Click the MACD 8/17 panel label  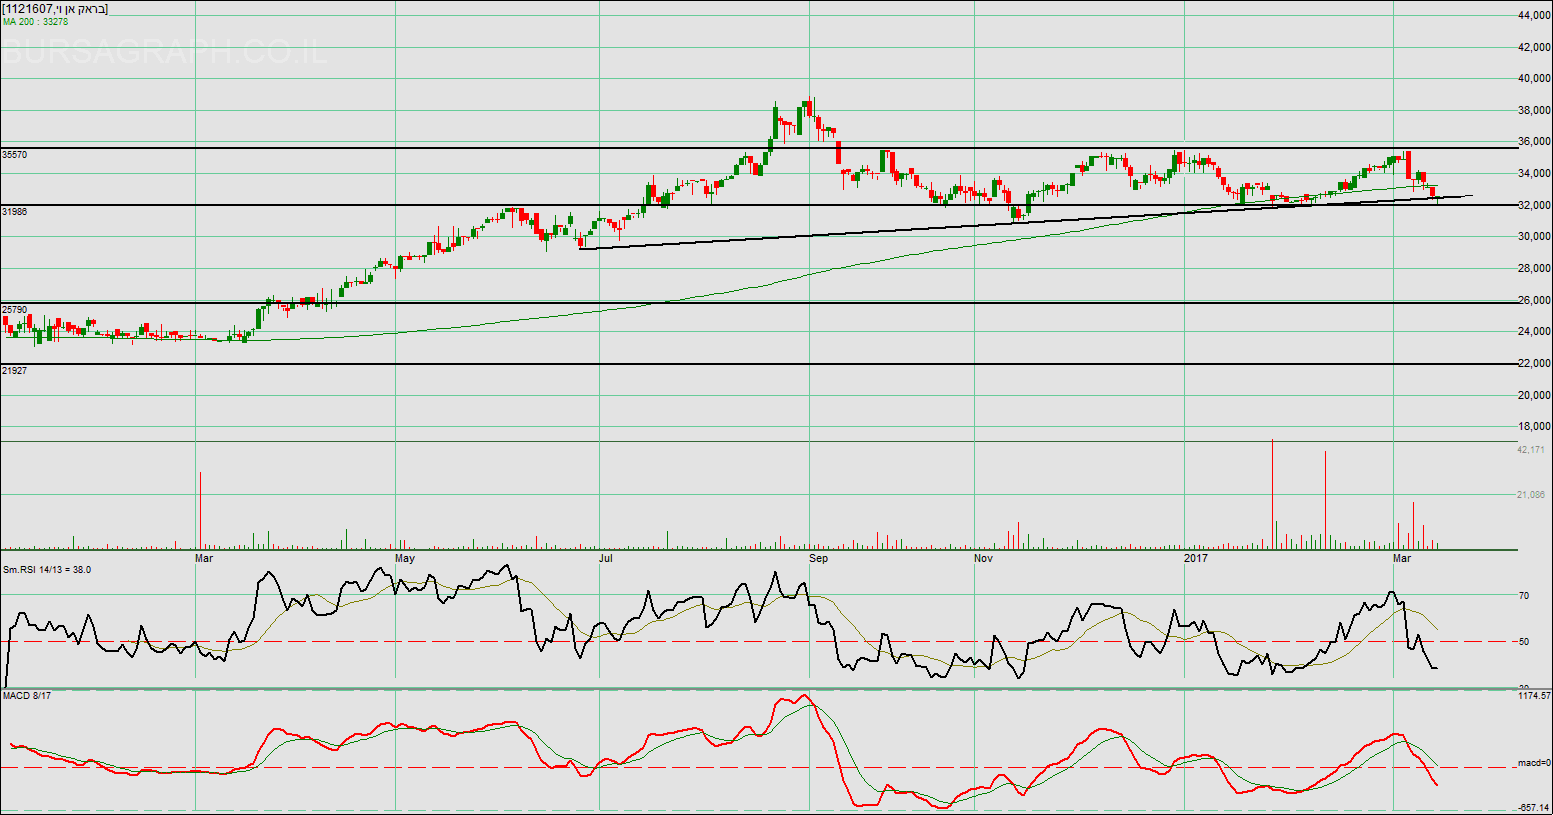coord(27,695)
